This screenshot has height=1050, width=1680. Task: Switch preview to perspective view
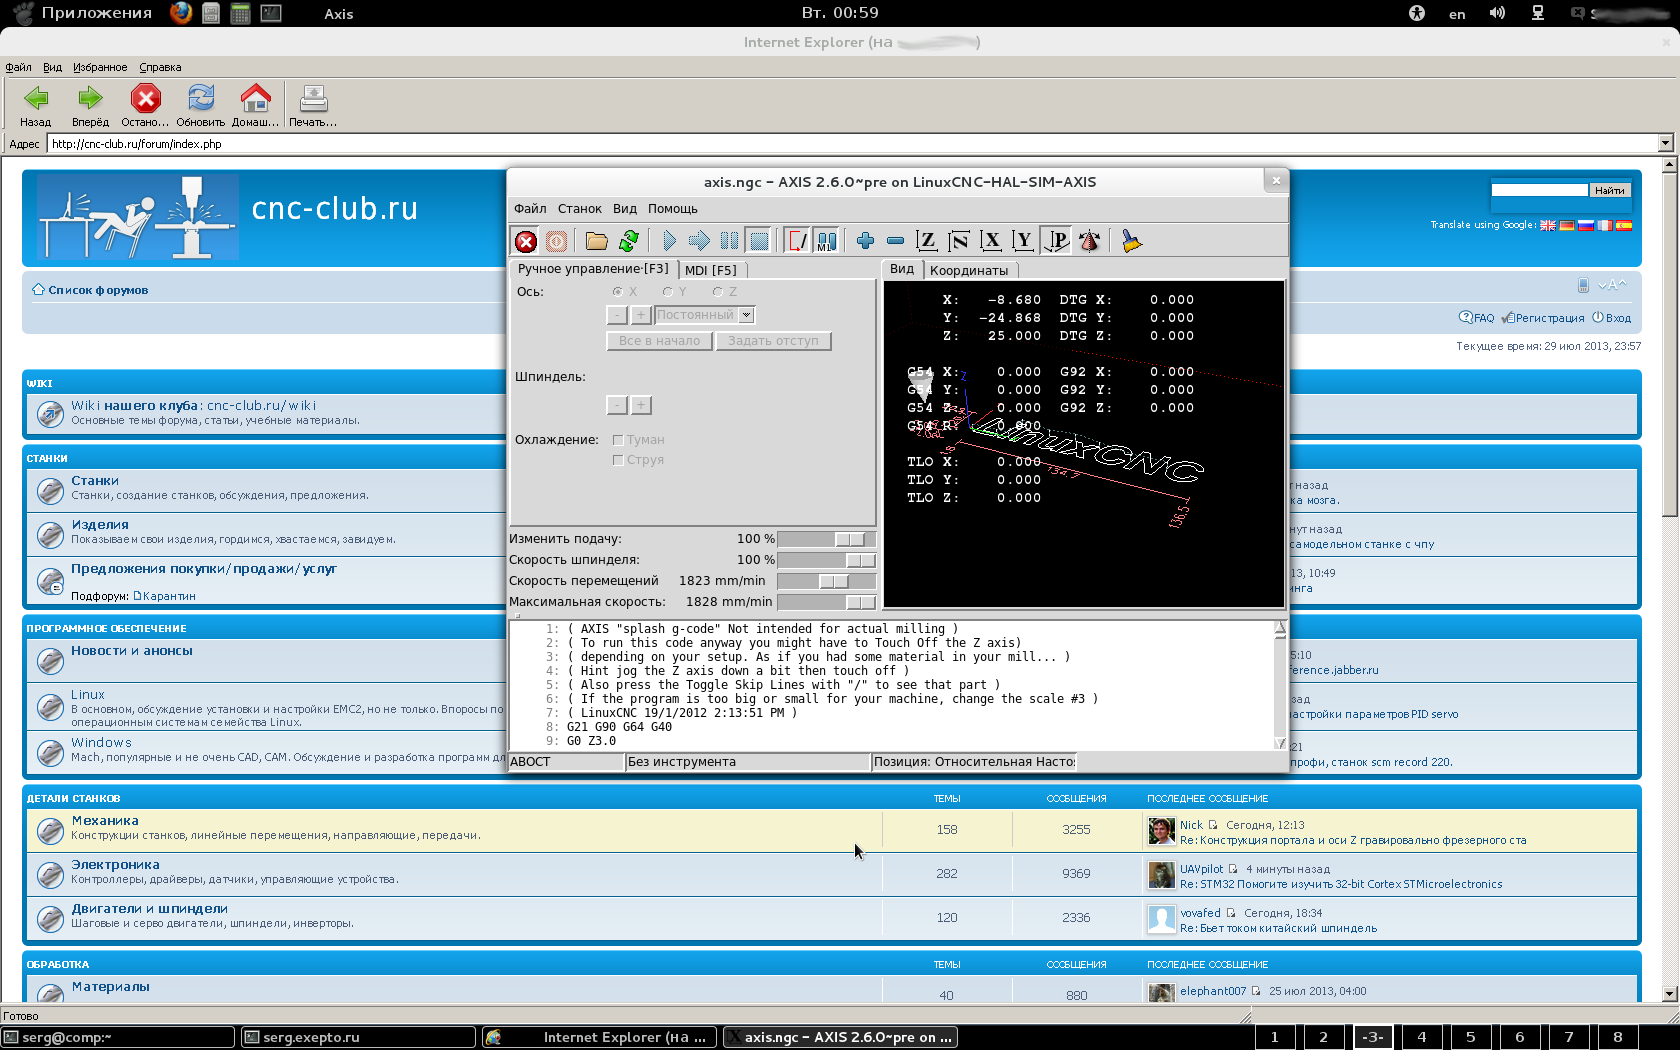tap(1056, 241)
